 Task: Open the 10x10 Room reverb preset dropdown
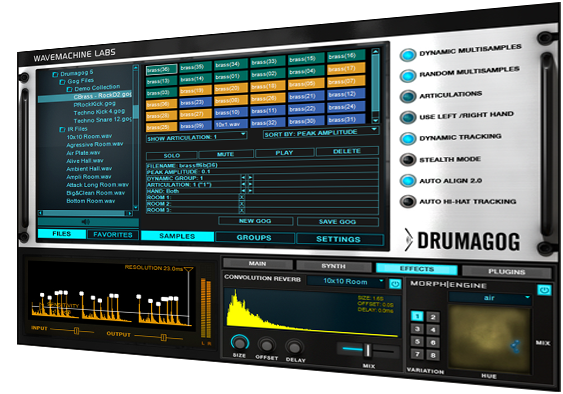346,282
